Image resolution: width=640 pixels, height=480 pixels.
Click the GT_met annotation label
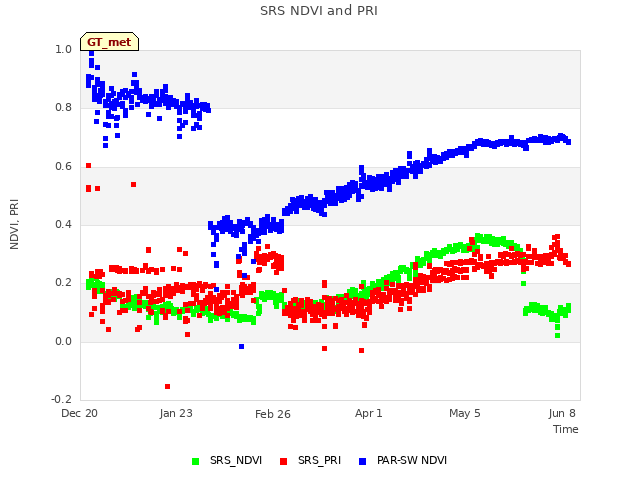pyautogui.click(x=109, y=42)
